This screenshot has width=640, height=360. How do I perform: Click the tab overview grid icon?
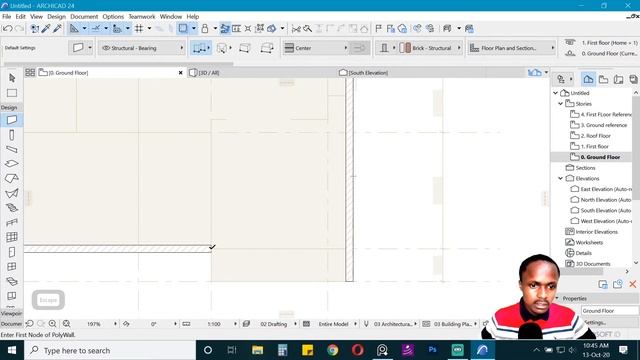tap(30, 73)
